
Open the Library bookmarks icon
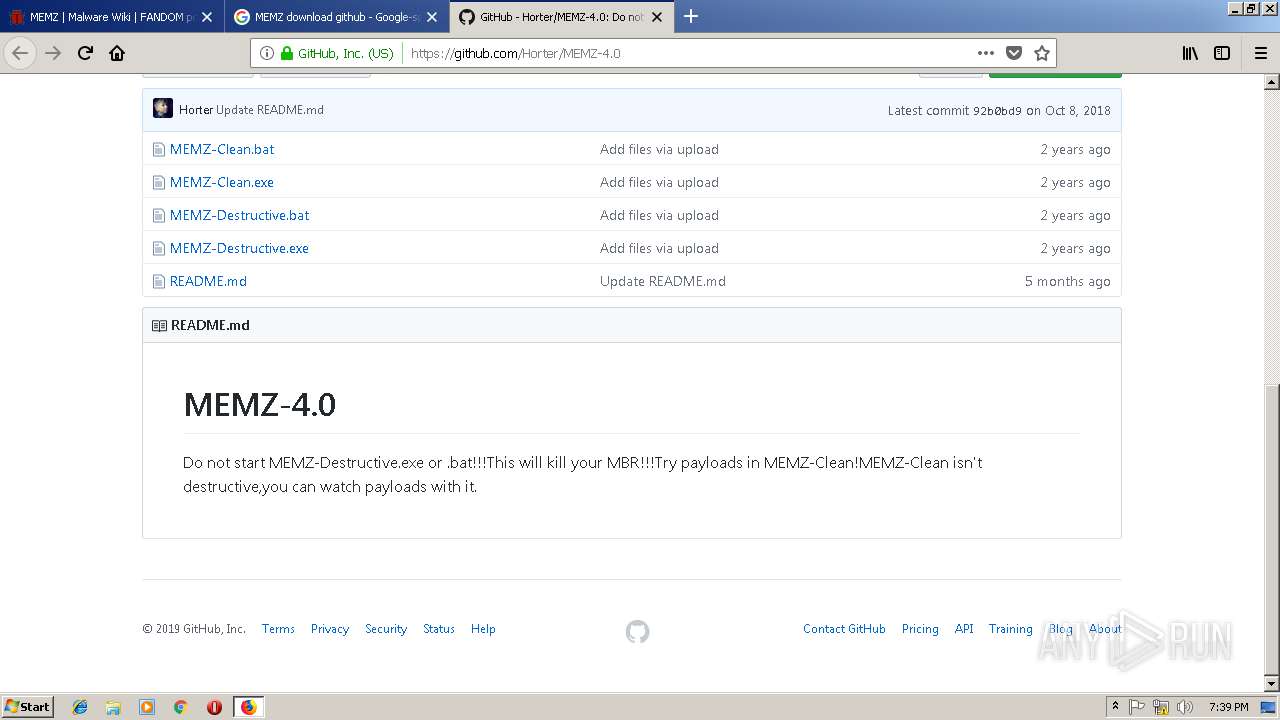[1190, 53]
